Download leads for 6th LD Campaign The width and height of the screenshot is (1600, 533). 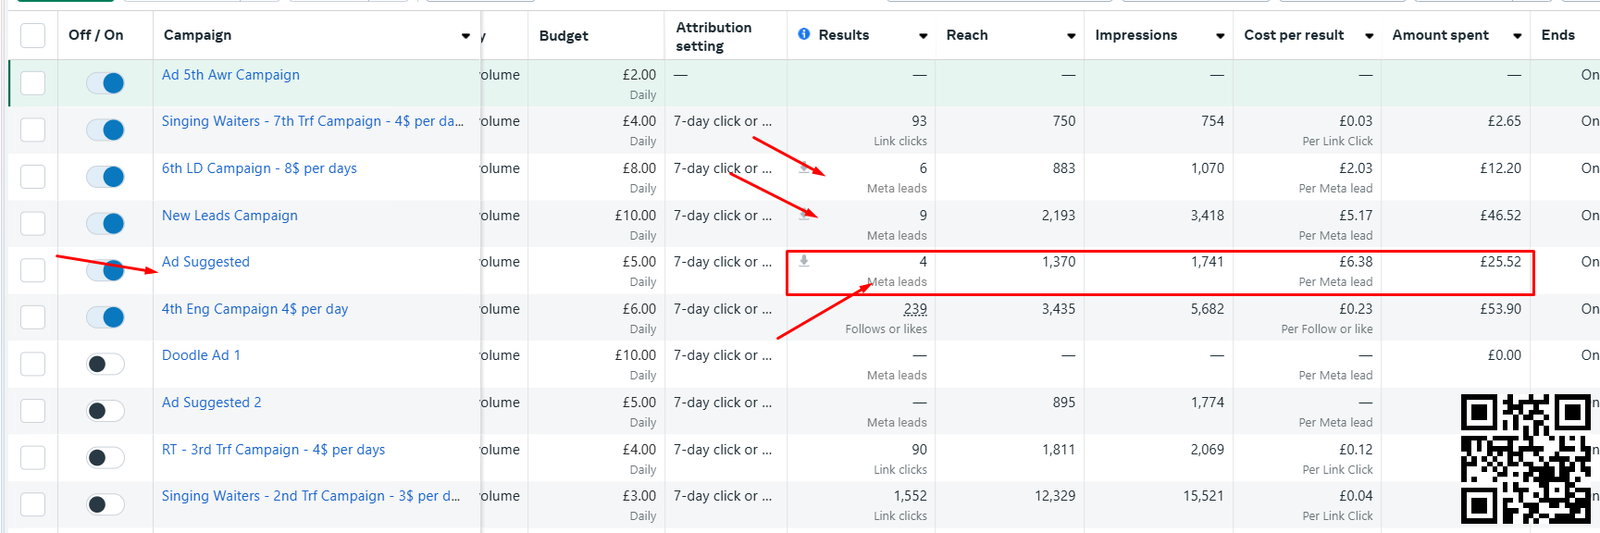(x=804, y=168)
